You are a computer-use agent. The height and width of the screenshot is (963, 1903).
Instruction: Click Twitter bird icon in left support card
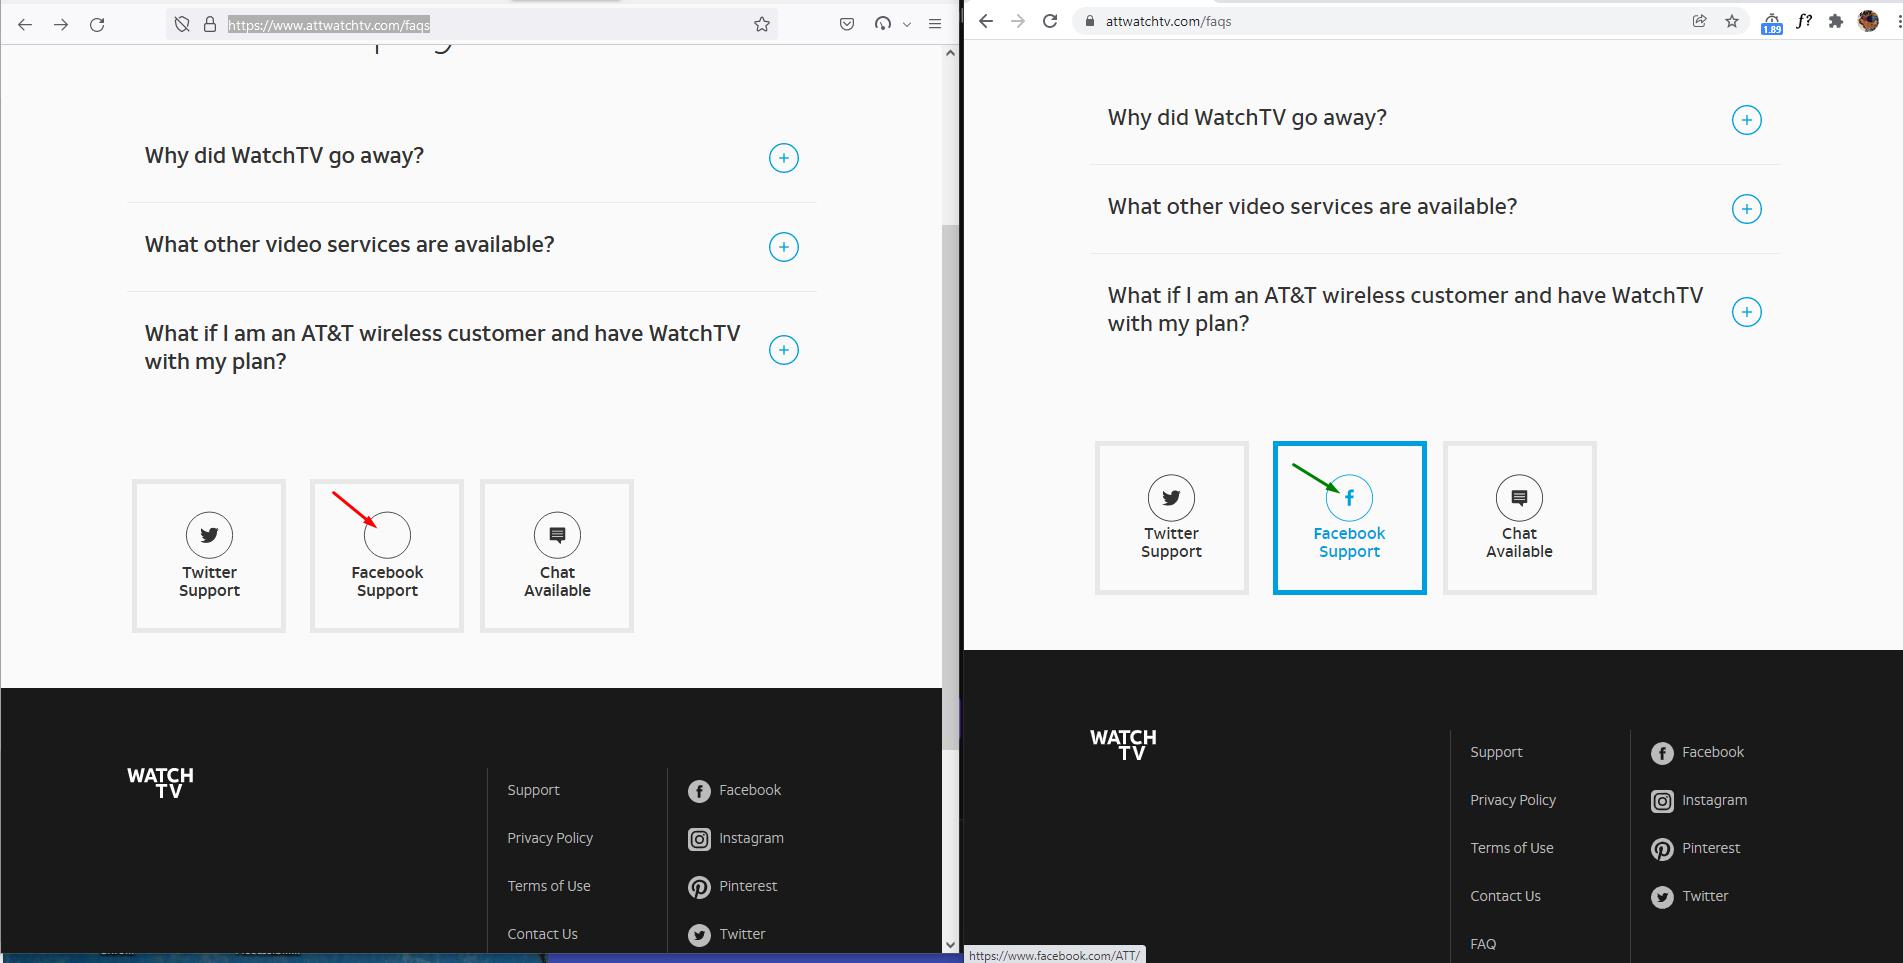209,535
